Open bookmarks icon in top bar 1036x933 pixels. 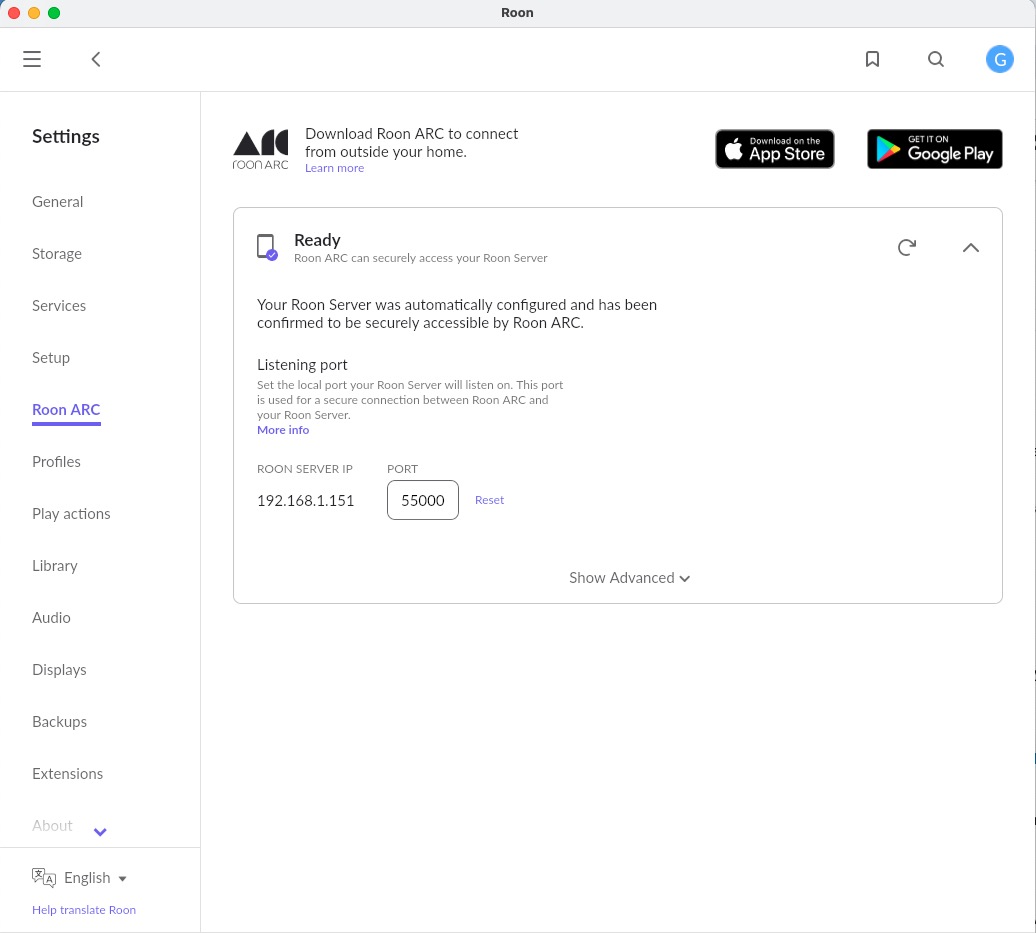coord(872,59)
